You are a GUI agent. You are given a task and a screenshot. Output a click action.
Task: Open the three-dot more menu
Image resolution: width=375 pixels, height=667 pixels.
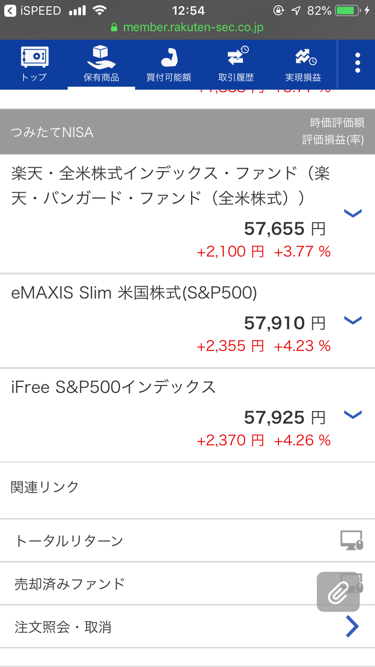(x=358, y=63)
